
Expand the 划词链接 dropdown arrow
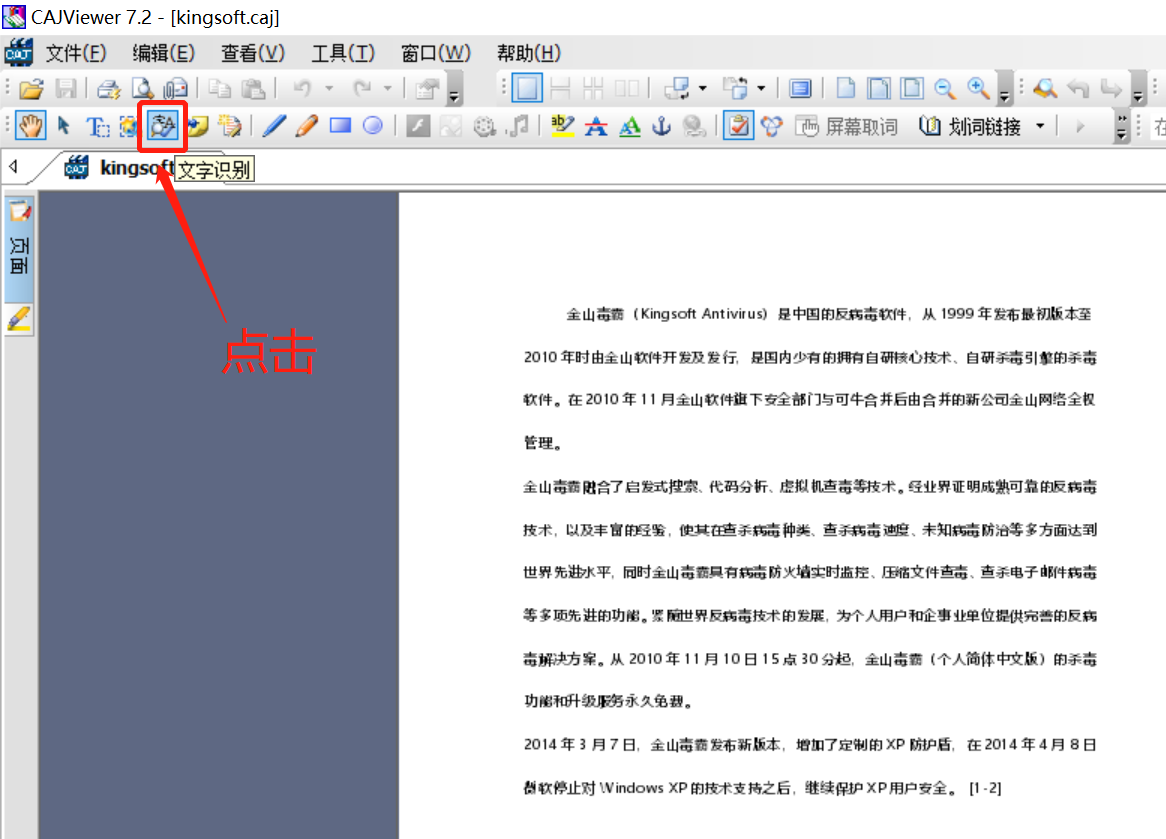tap(1040, 126)
